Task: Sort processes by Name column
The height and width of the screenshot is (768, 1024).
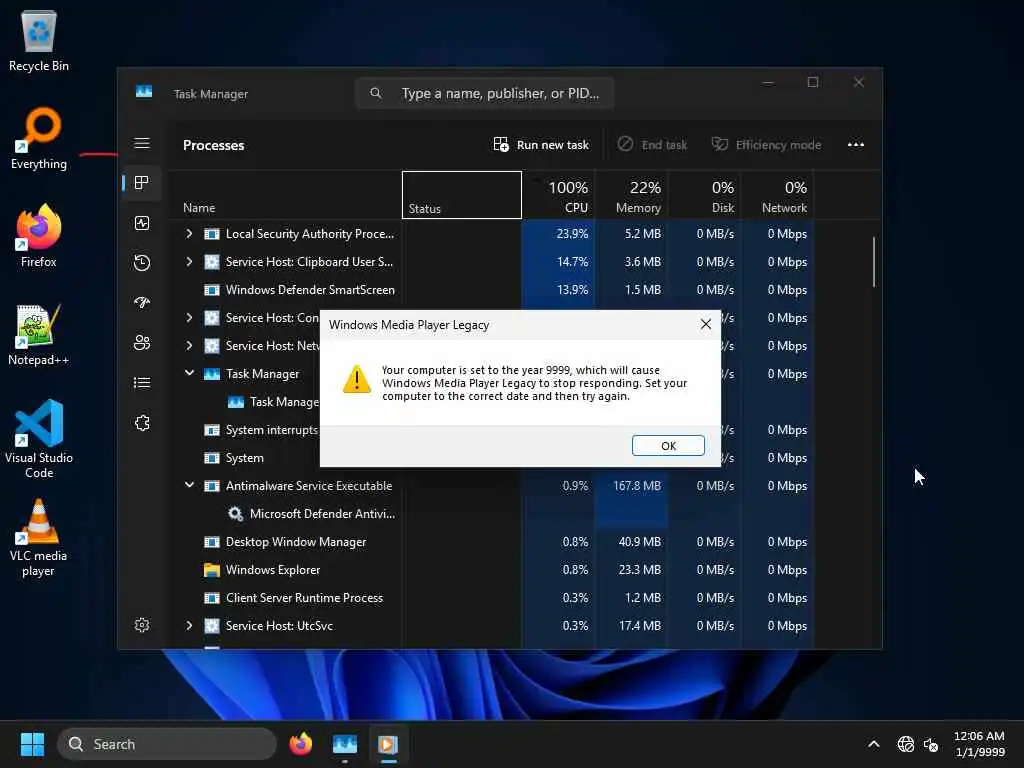Action: click(285, 195)
